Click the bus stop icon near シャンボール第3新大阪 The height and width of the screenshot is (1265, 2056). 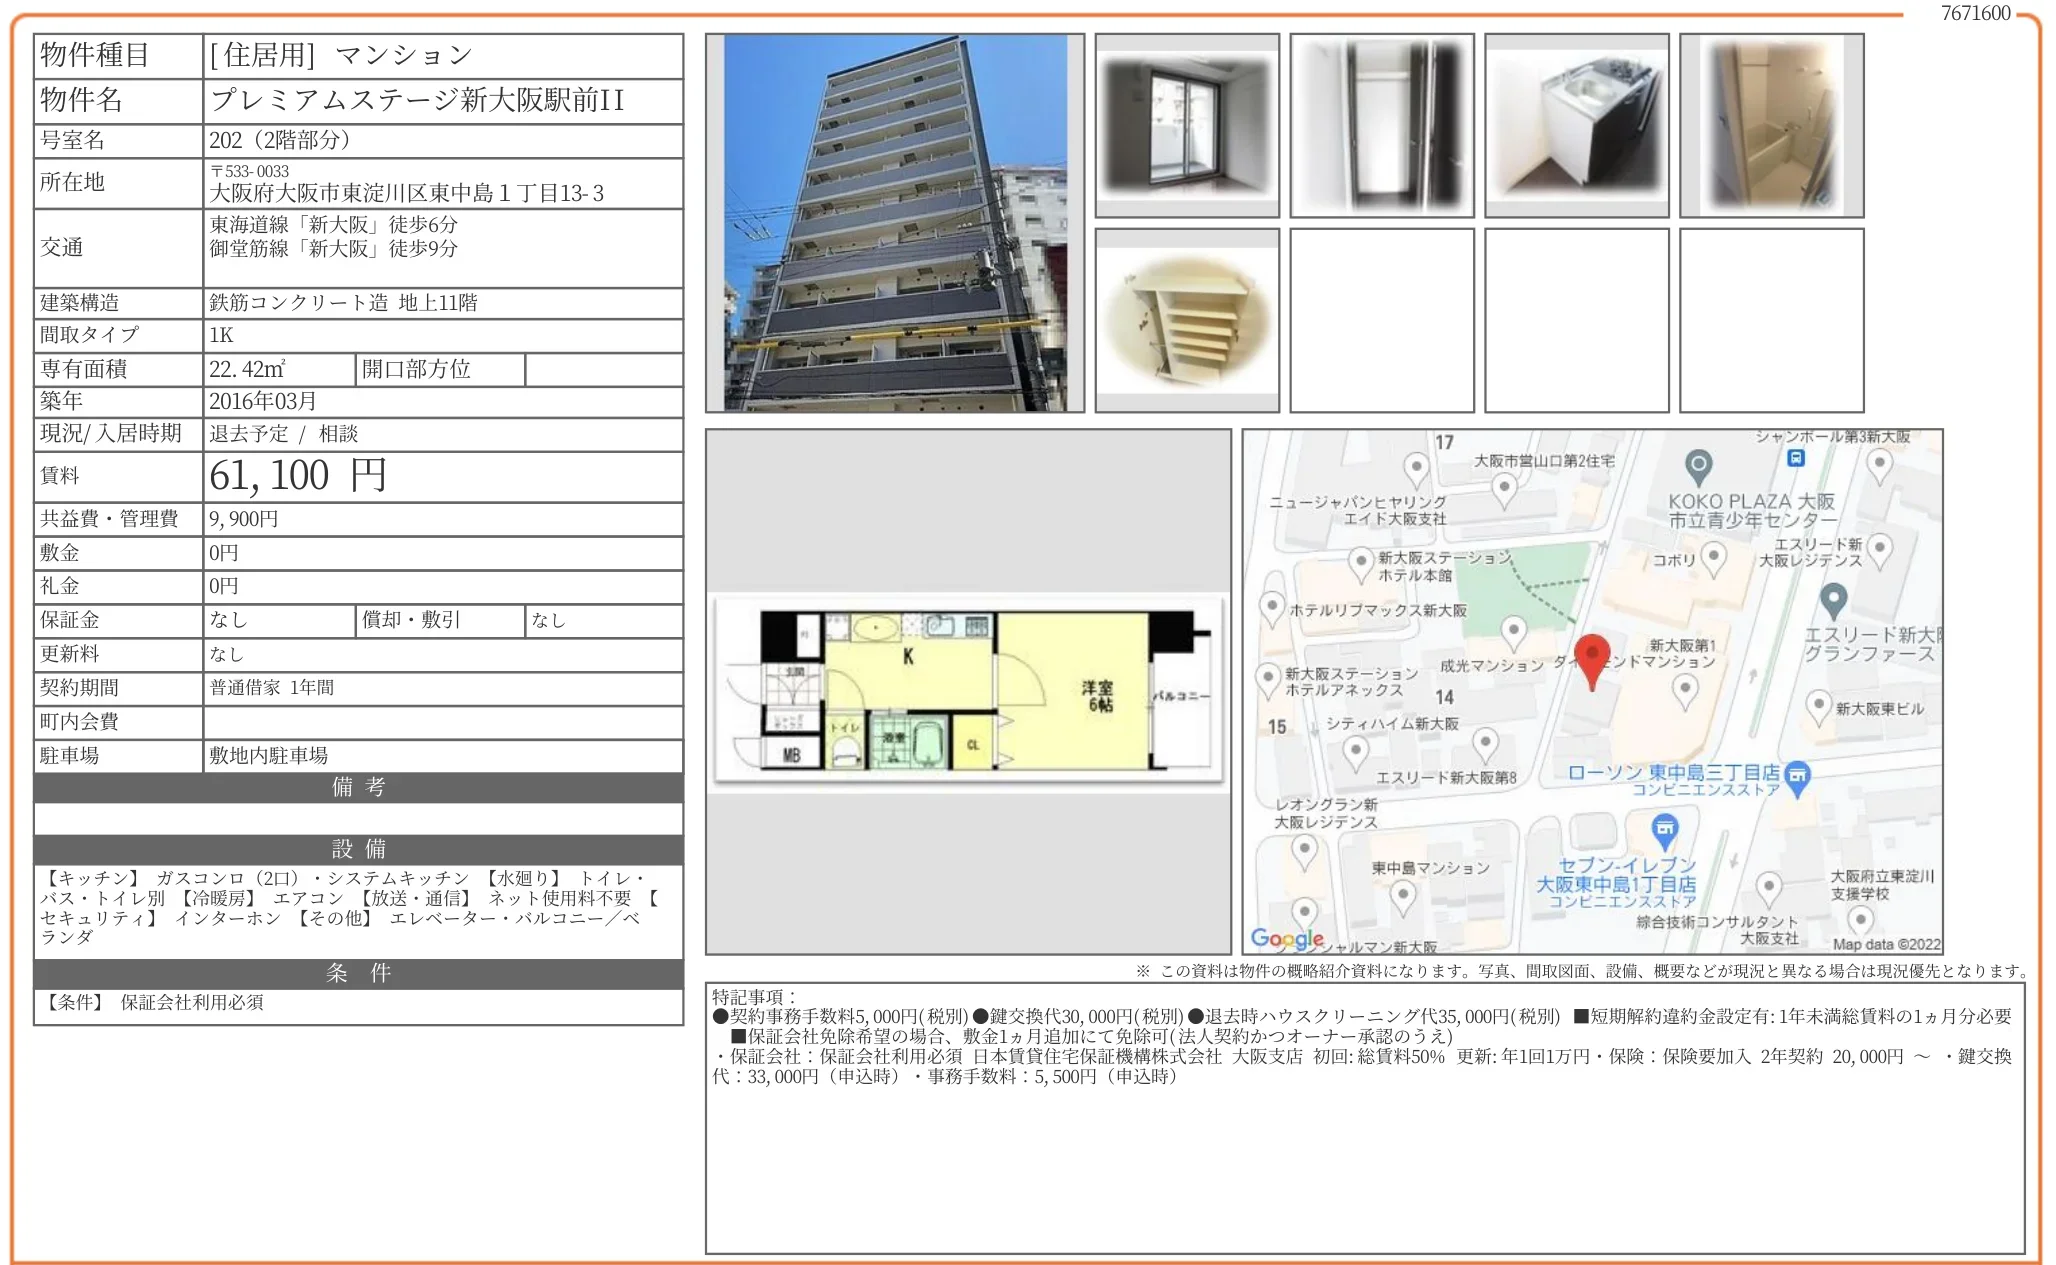1795,459
